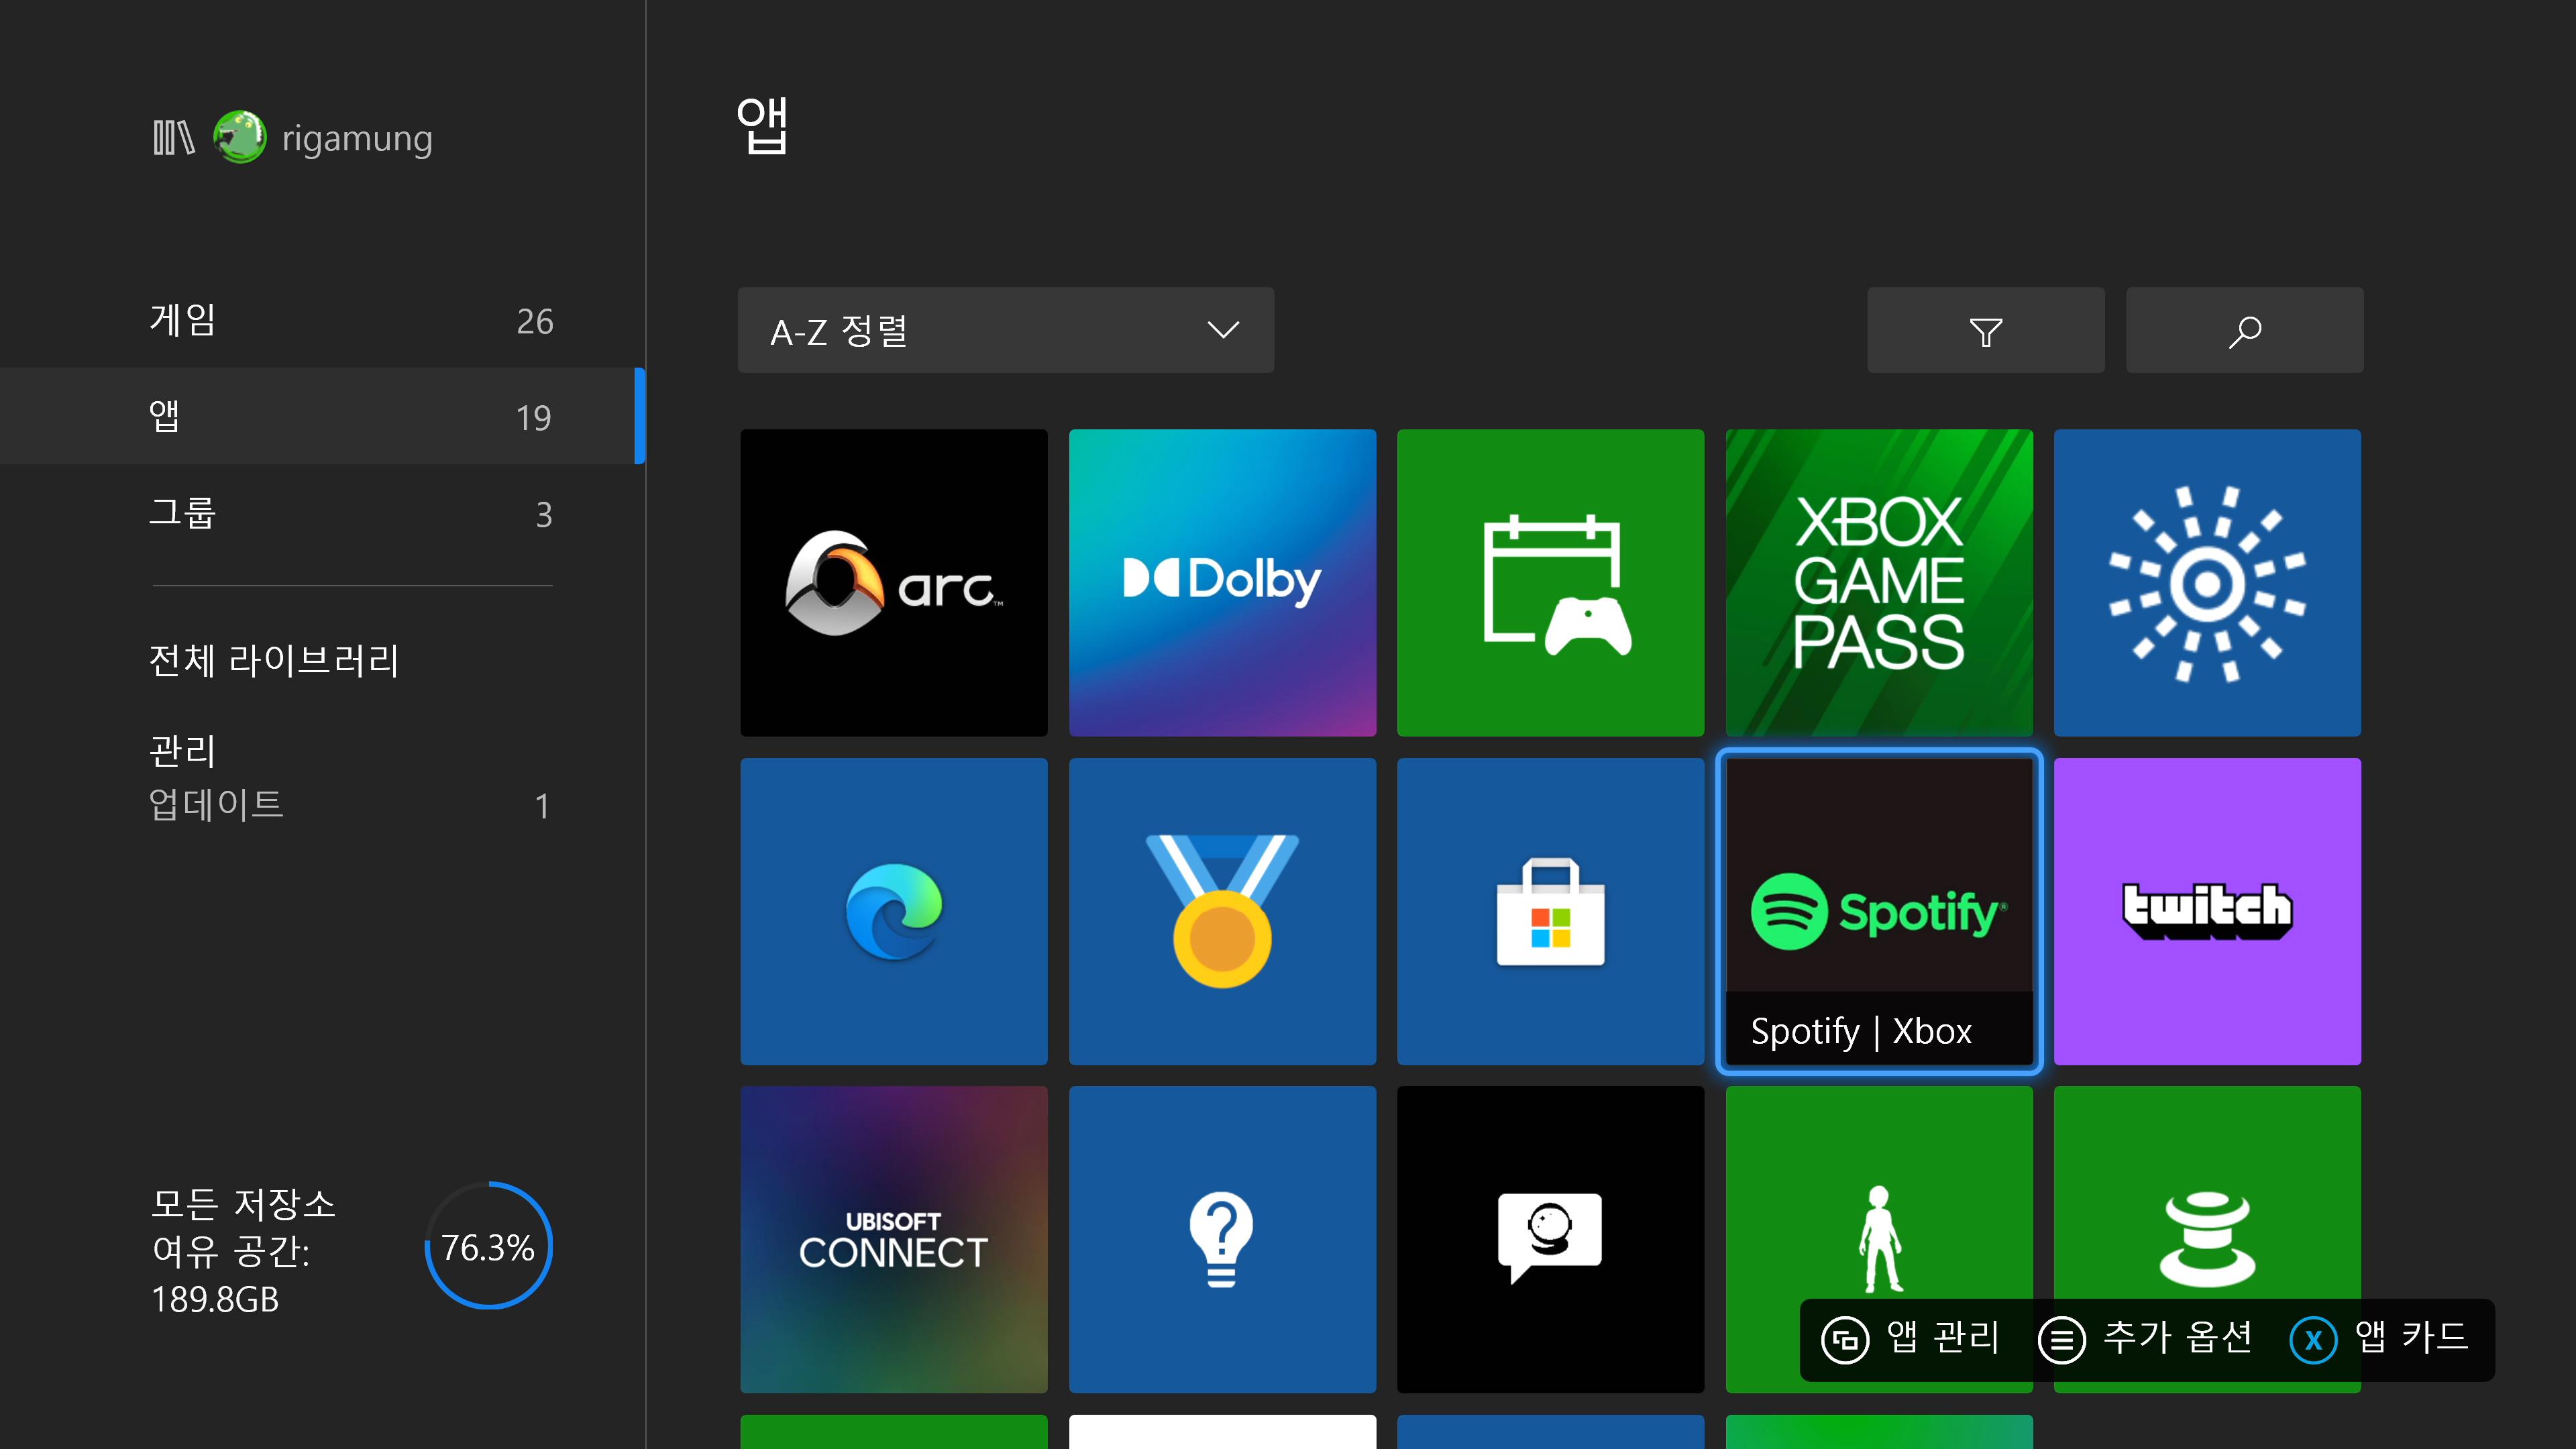Open 전체 라이브러리 in the sidebar
The width and height of the screenshot is (2576, 1449).
pyautogui.click(x=274, y=660)
